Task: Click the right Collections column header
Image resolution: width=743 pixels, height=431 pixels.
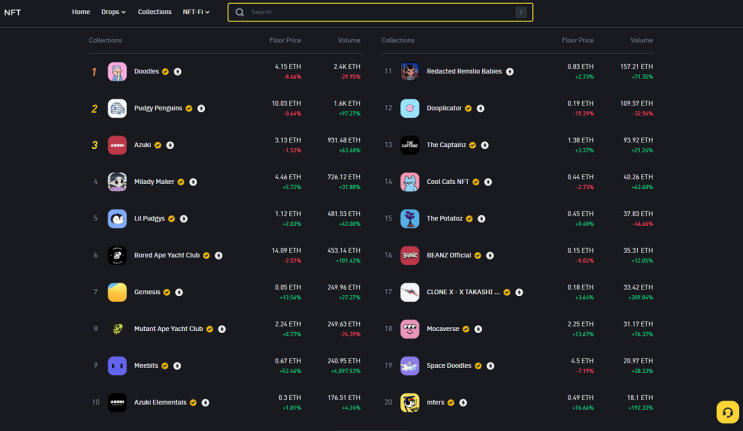Action: coord(398,40)
